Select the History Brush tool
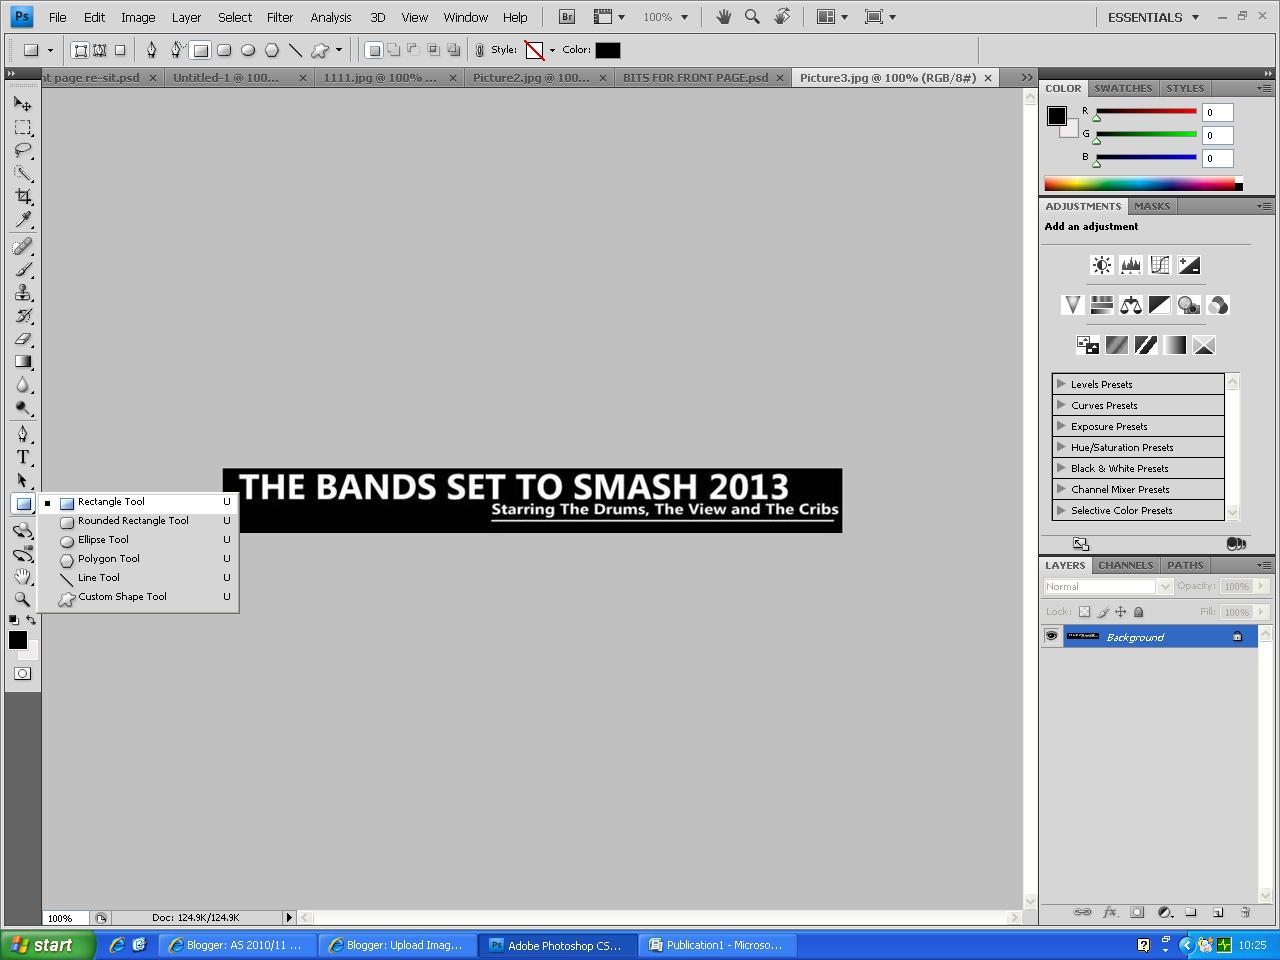1280x960 pixels. [x=22, y=316]
